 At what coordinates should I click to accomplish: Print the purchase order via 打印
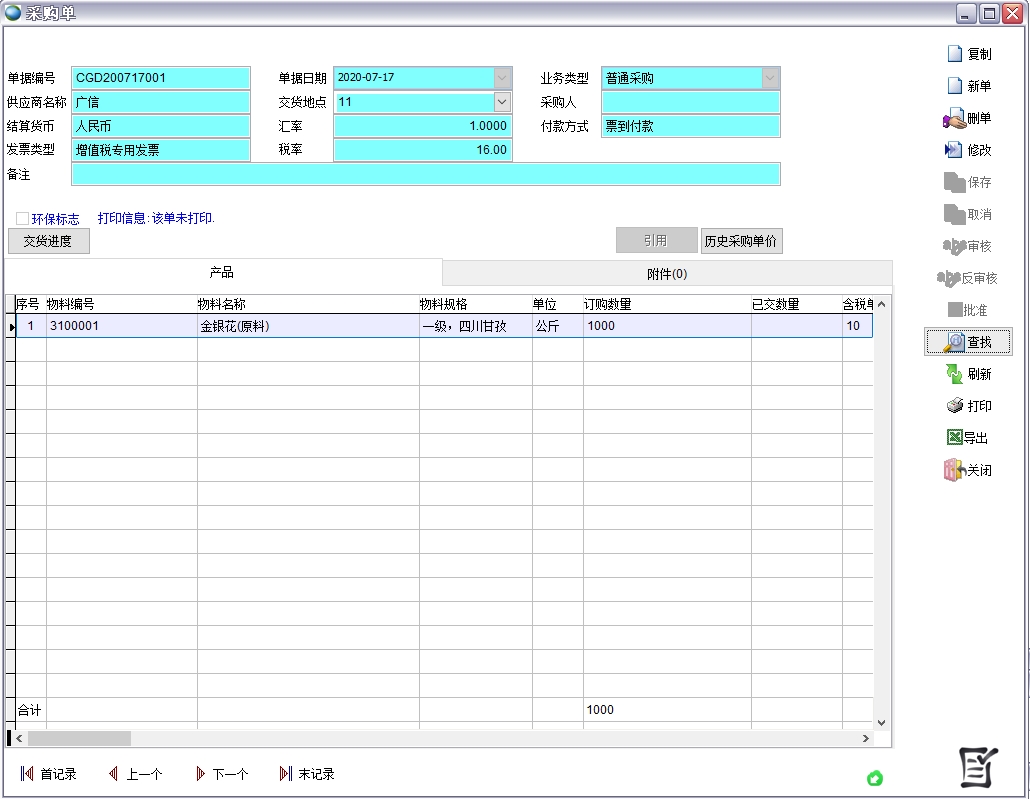(x=968, y=406)
